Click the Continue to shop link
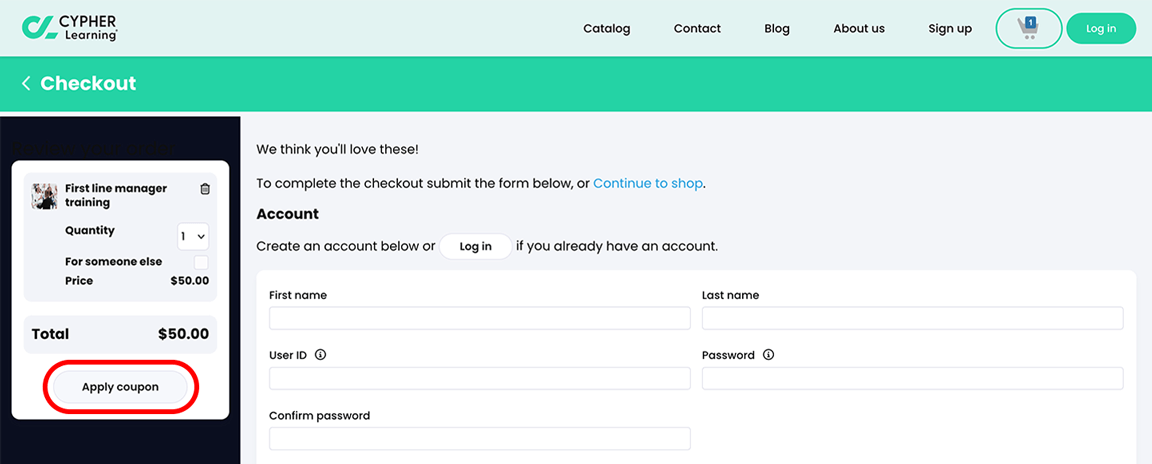 tap(648, 183)
